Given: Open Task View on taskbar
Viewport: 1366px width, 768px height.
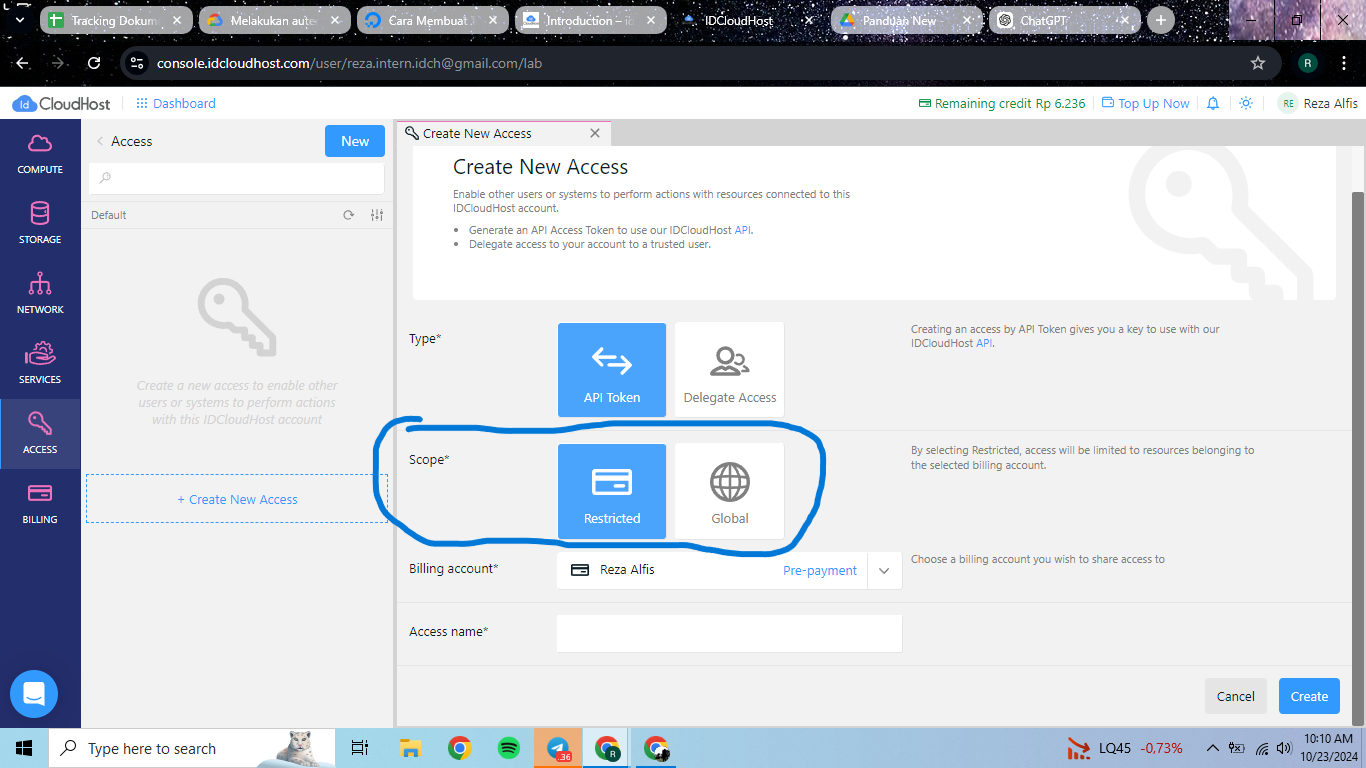Looking at the screenshot, I should [x=360, y=748].
